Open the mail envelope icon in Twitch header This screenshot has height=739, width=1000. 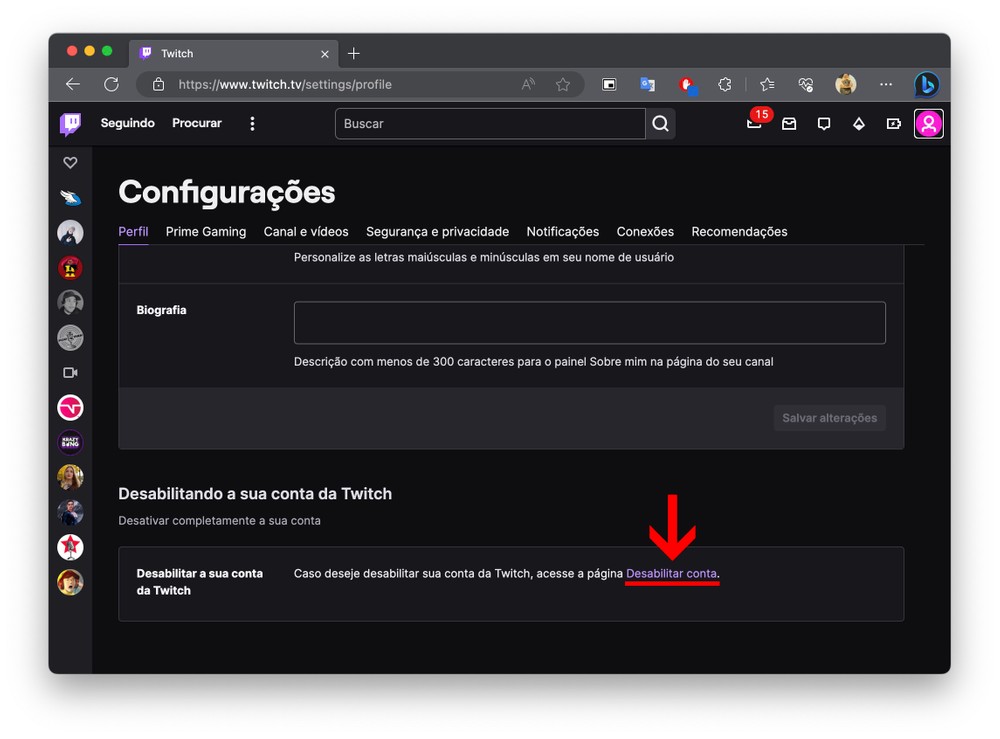pos(789,124)
